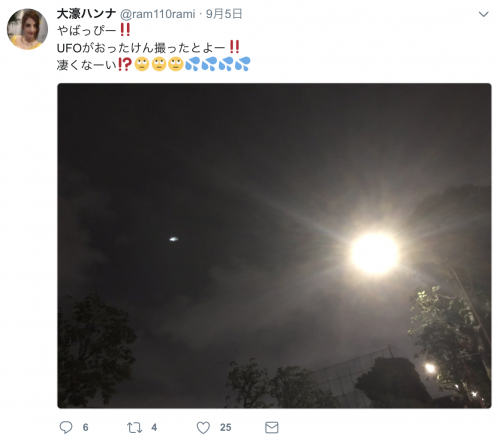Like the tweet with the heart icon

(x=203, y=428)
